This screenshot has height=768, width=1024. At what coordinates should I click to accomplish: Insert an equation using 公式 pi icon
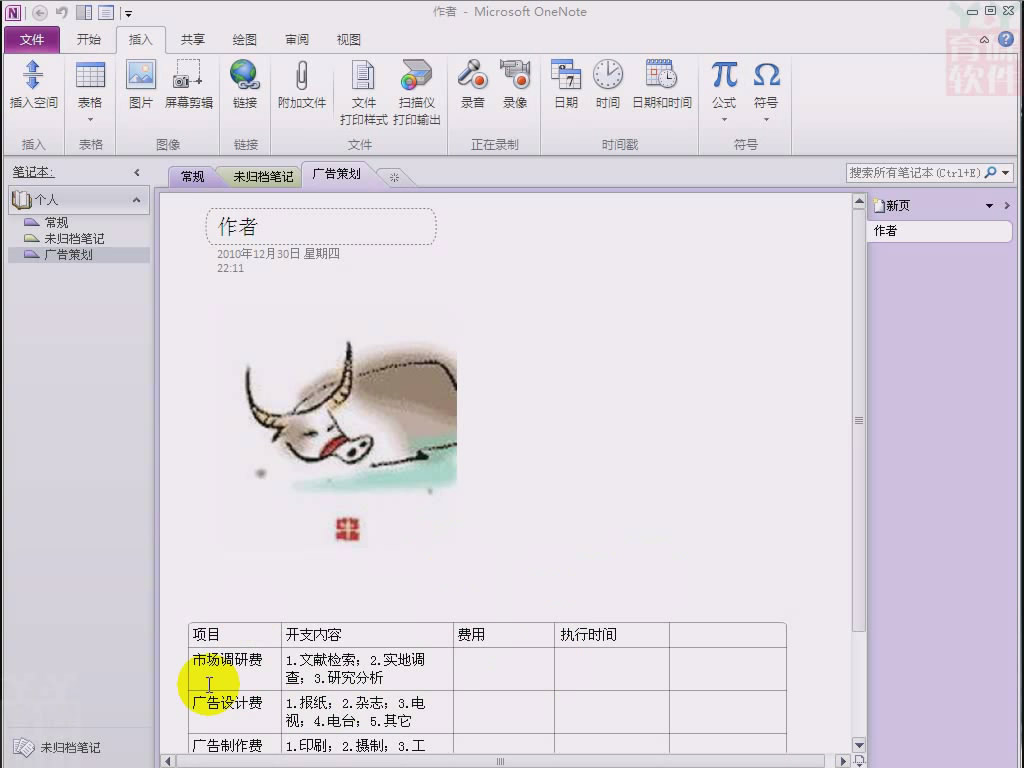point(724,76)
